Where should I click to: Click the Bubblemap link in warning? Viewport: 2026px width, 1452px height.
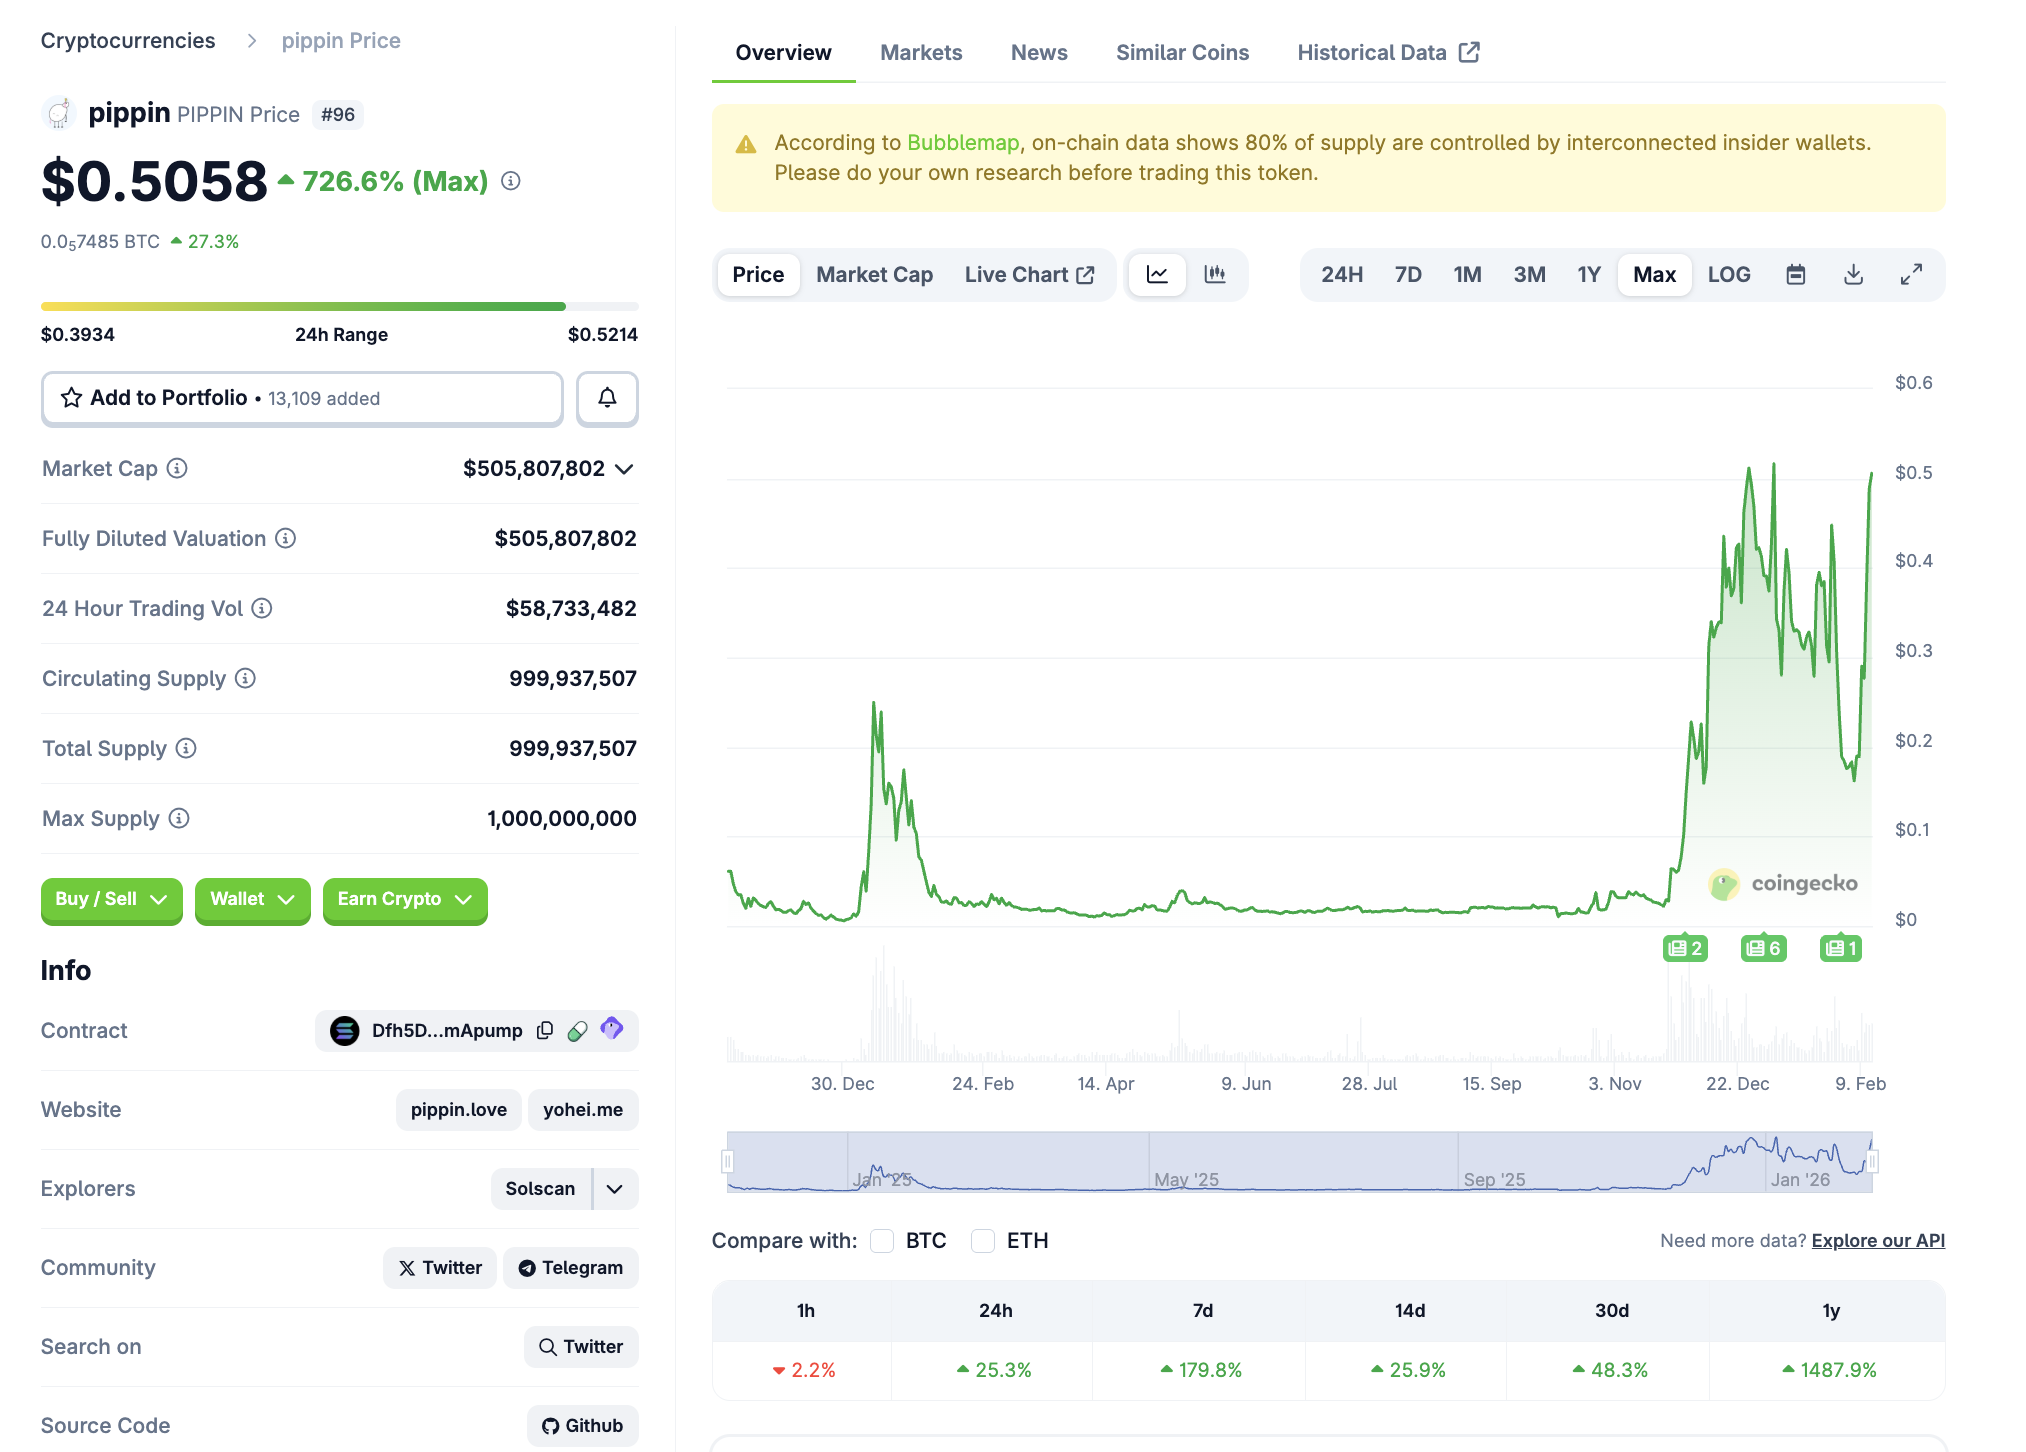tap(962, 143)
